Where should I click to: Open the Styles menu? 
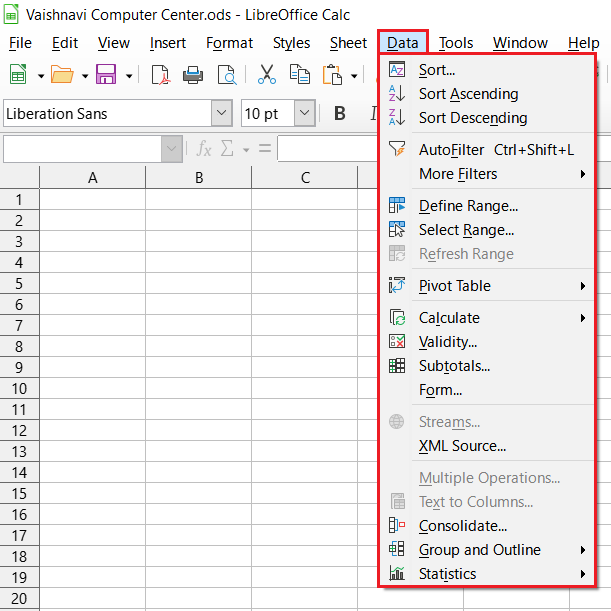pos(291,43)
